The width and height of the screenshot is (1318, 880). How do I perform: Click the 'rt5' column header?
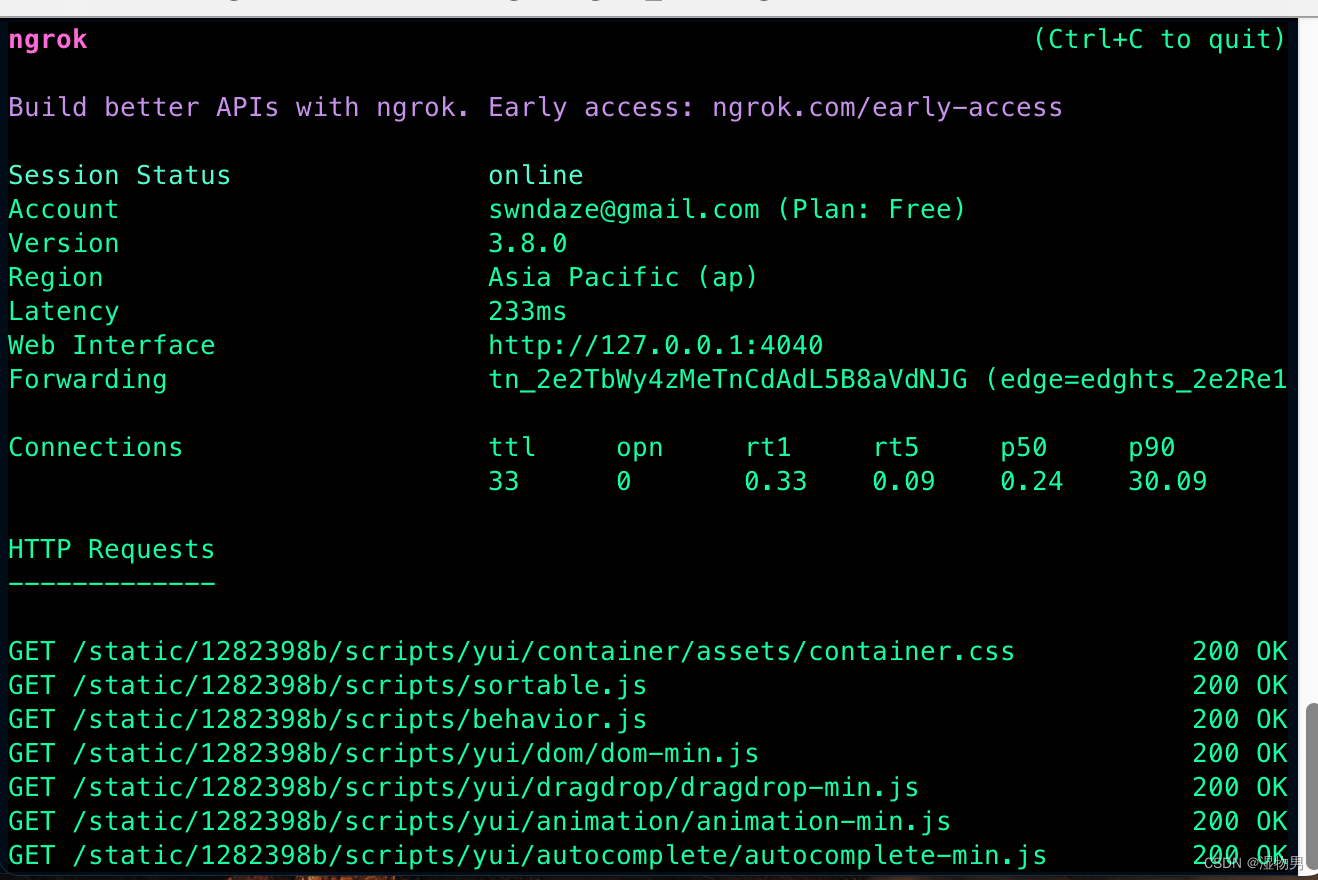[x=896, y=447]
